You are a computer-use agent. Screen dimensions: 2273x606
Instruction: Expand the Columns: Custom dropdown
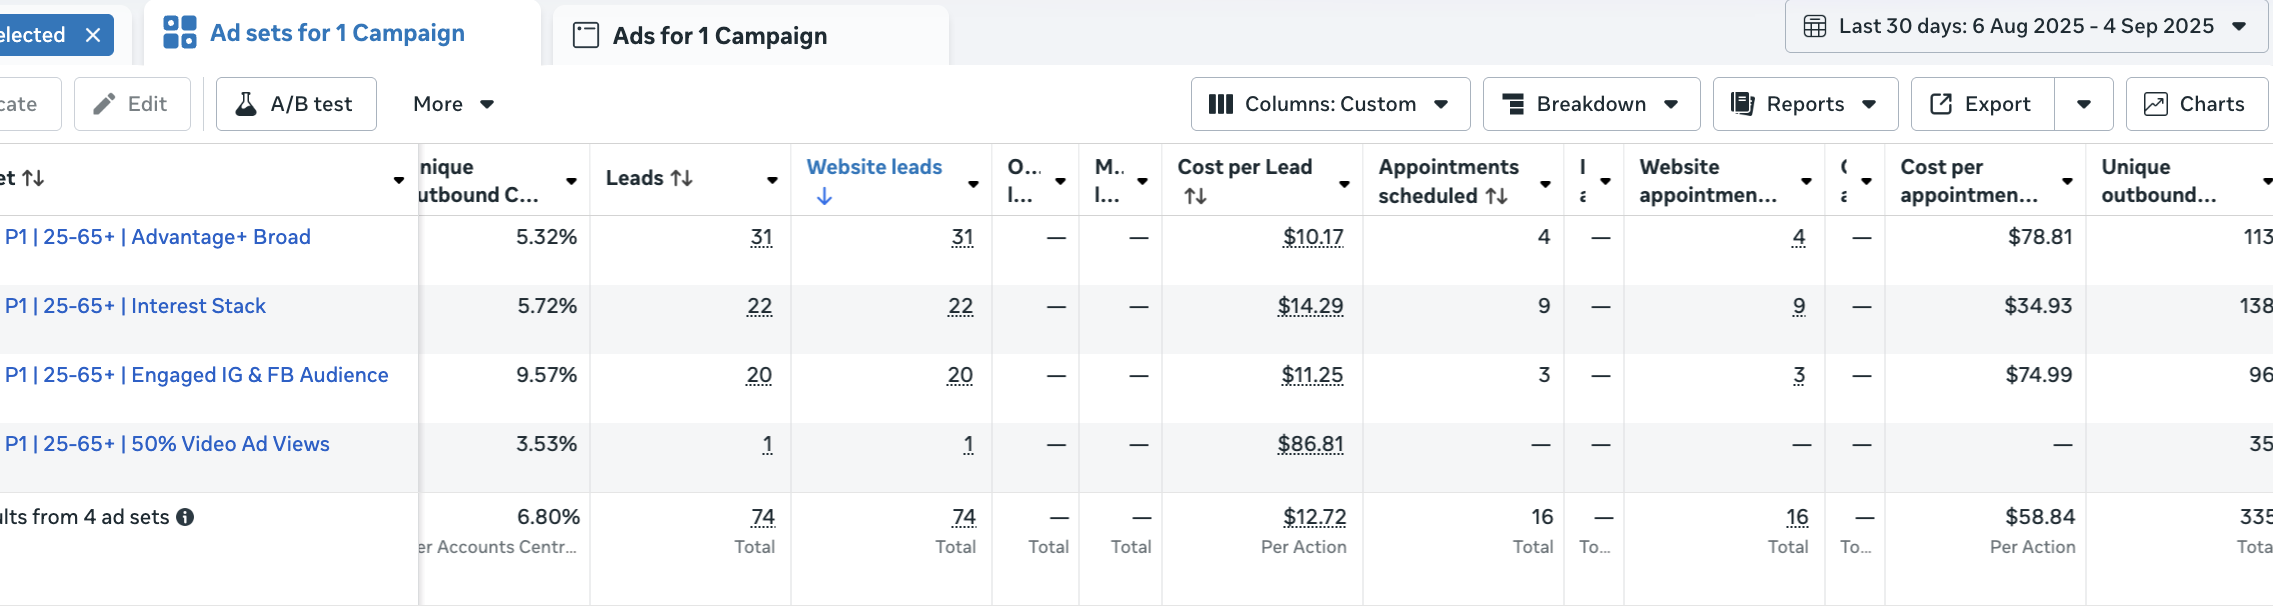pyautogui.click(x=1330, y=104)
